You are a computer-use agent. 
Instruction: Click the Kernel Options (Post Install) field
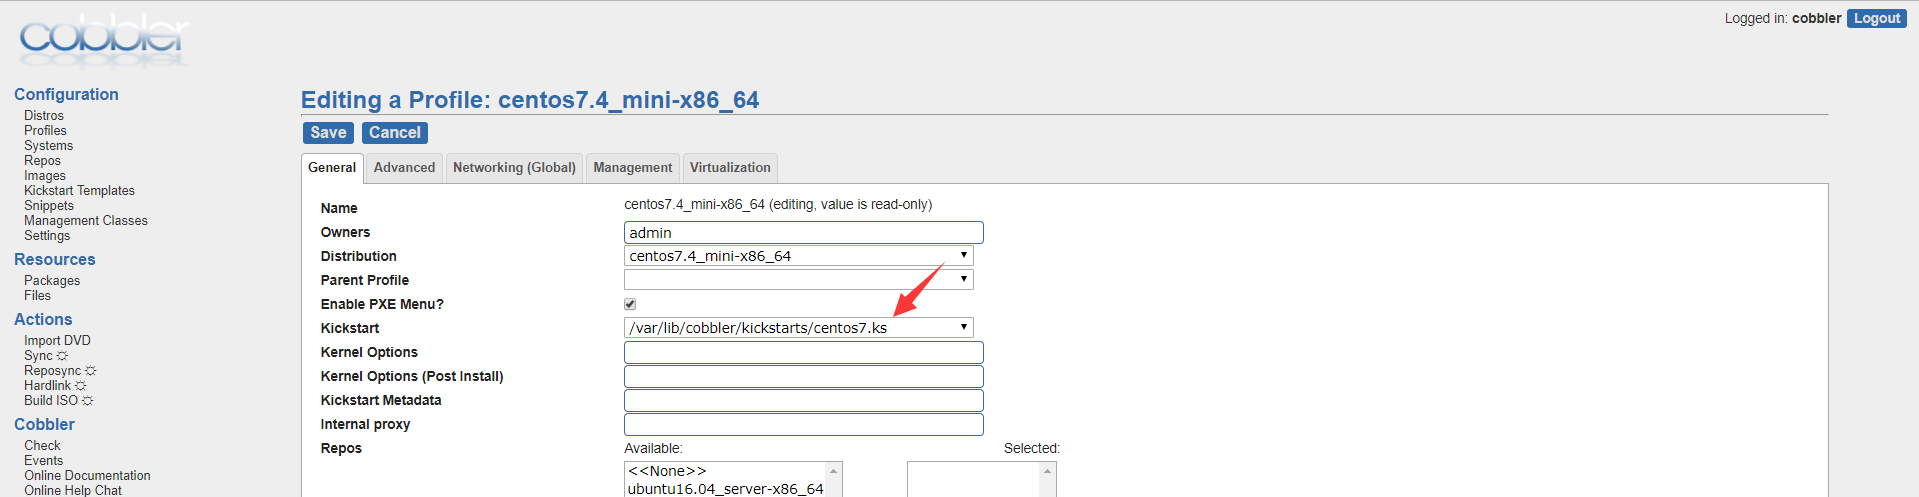(x=803, y=377)
